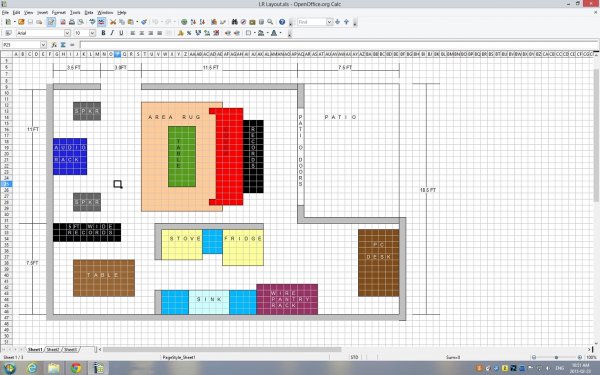Viewport: 600px width, 375px height.
Task: Open the New document type dropdown arrow
Action: (x=14, y=22)
